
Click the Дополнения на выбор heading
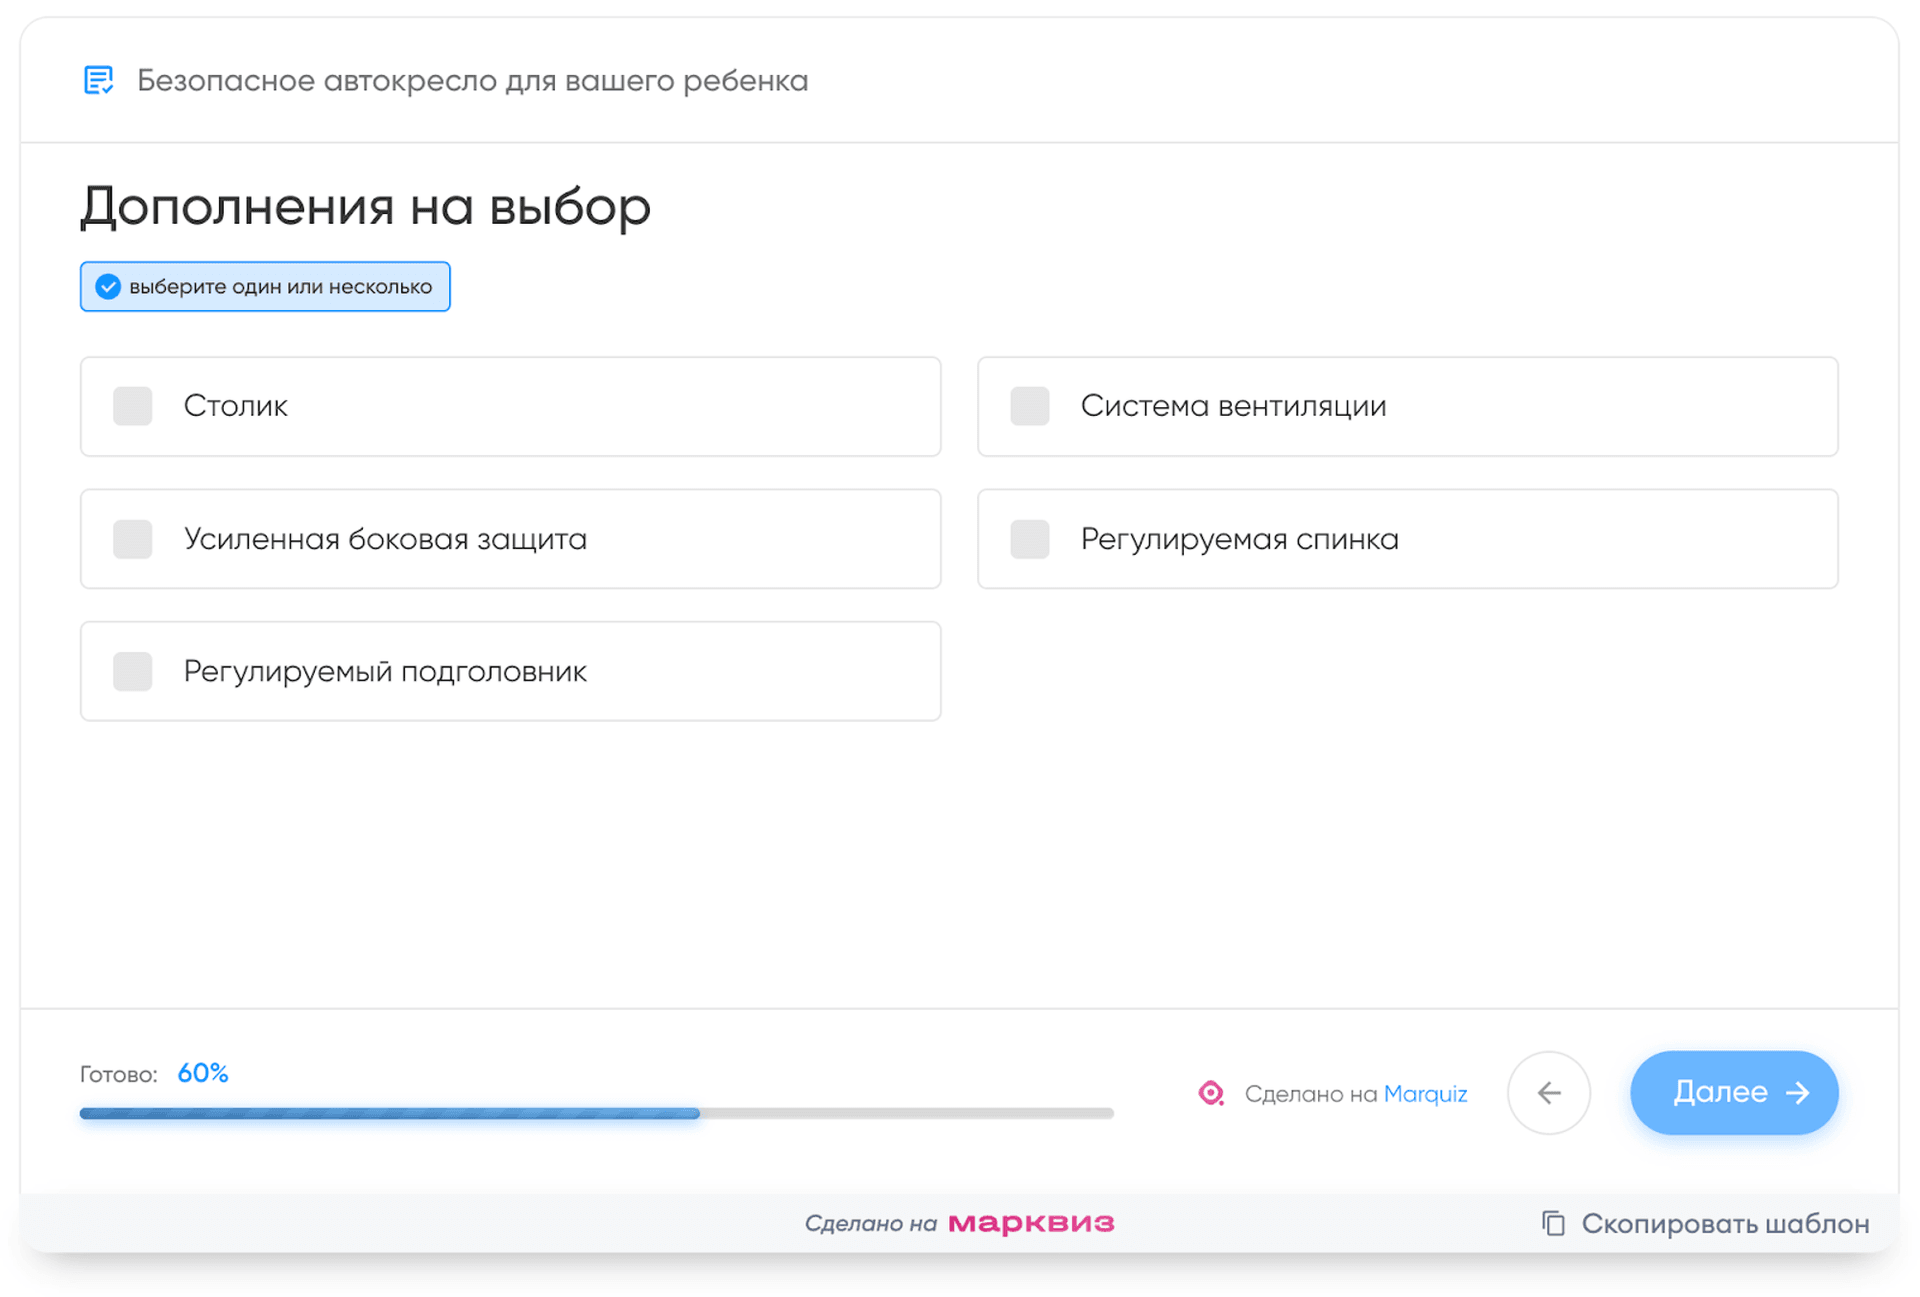coord(365,206)
